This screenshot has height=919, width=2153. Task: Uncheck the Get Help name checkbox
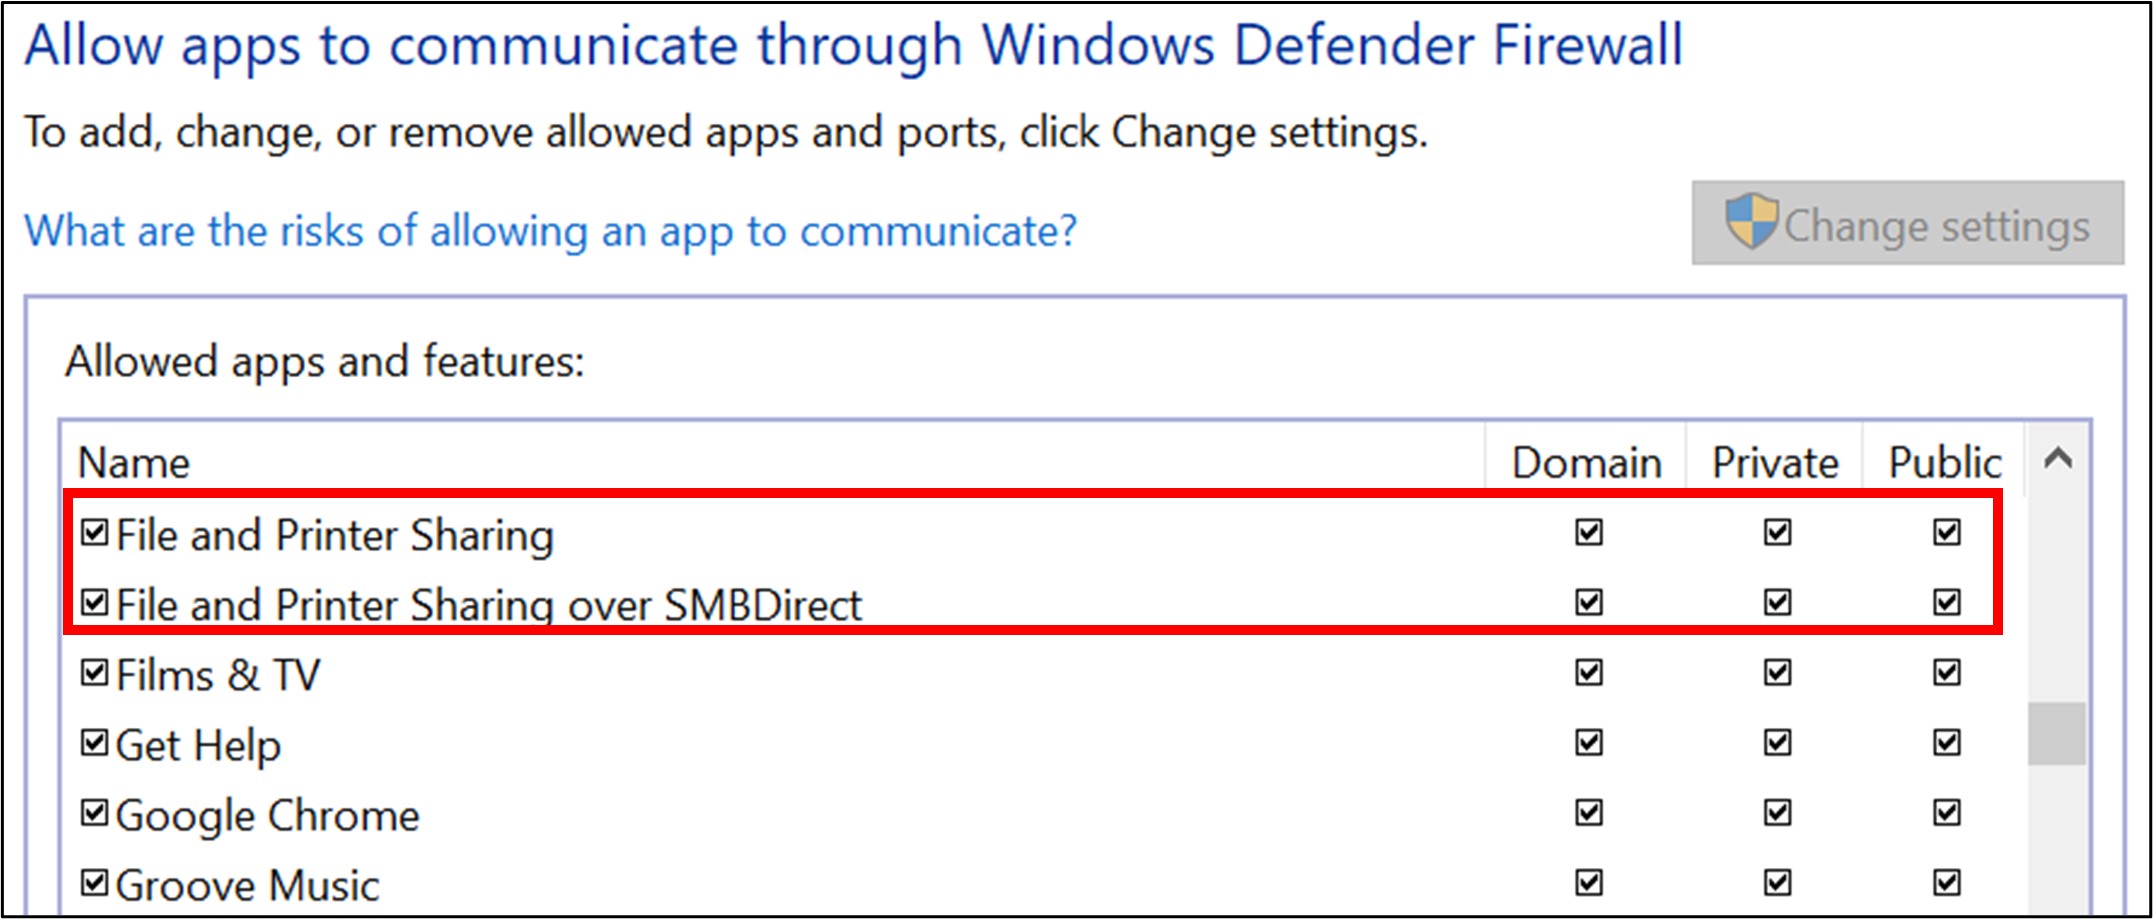pos(95,743)
